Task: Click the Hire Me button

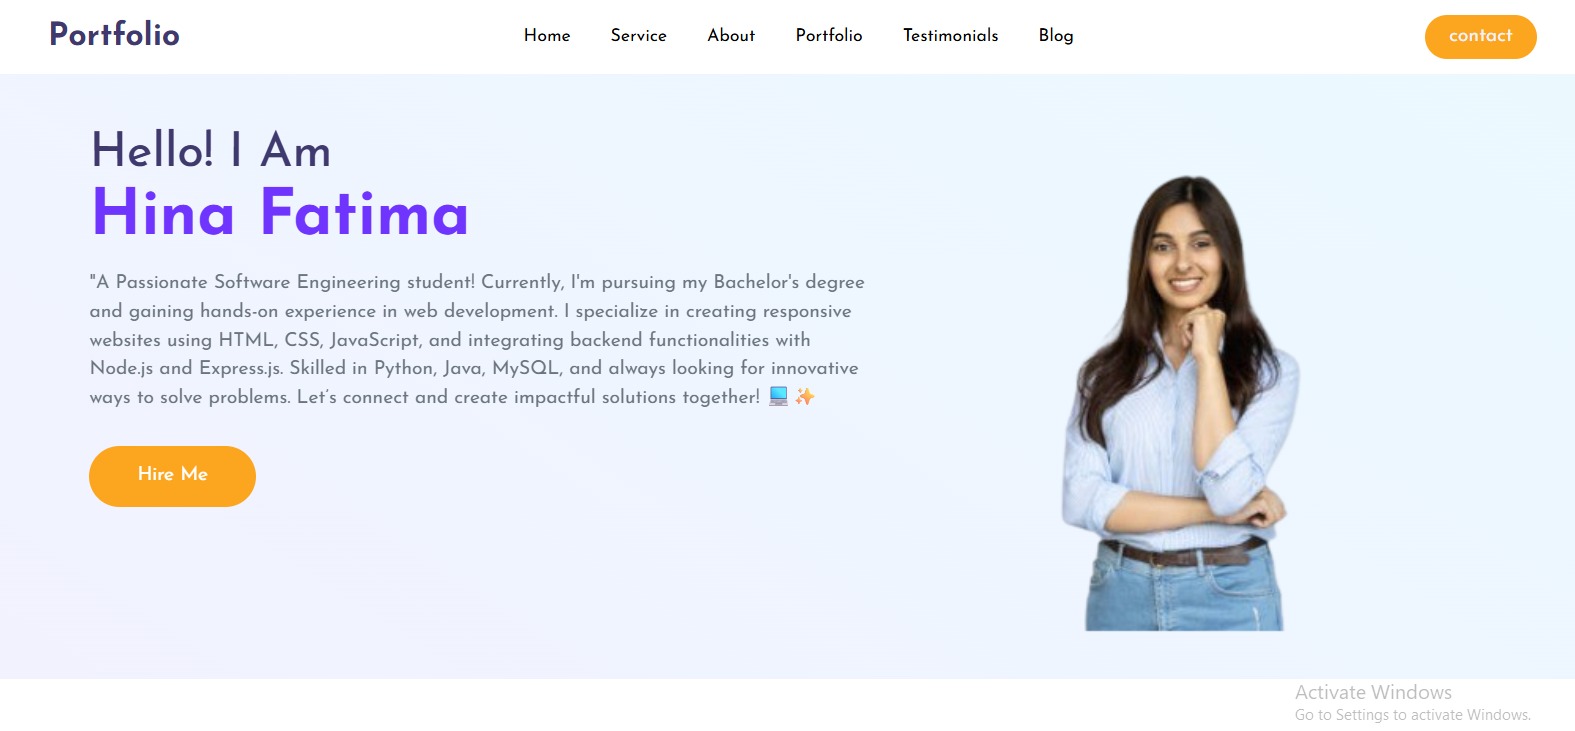Action: click(x=172, y=476)
